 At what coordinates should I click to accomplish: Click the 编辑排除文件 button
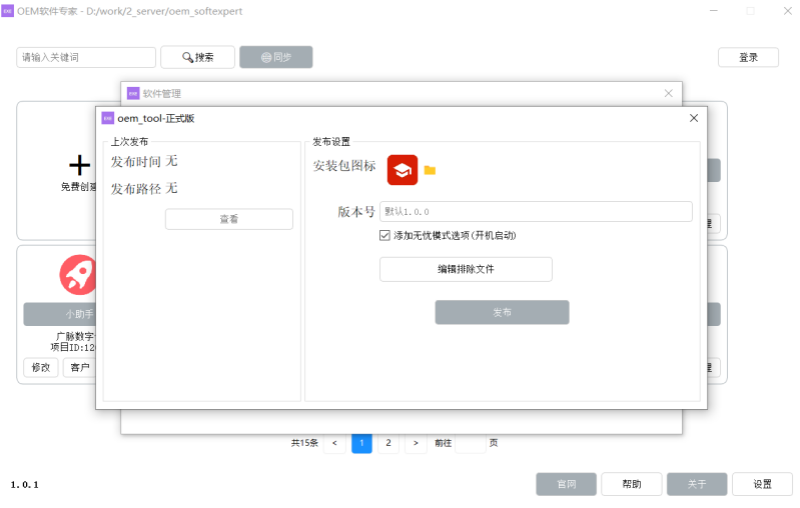466,269
